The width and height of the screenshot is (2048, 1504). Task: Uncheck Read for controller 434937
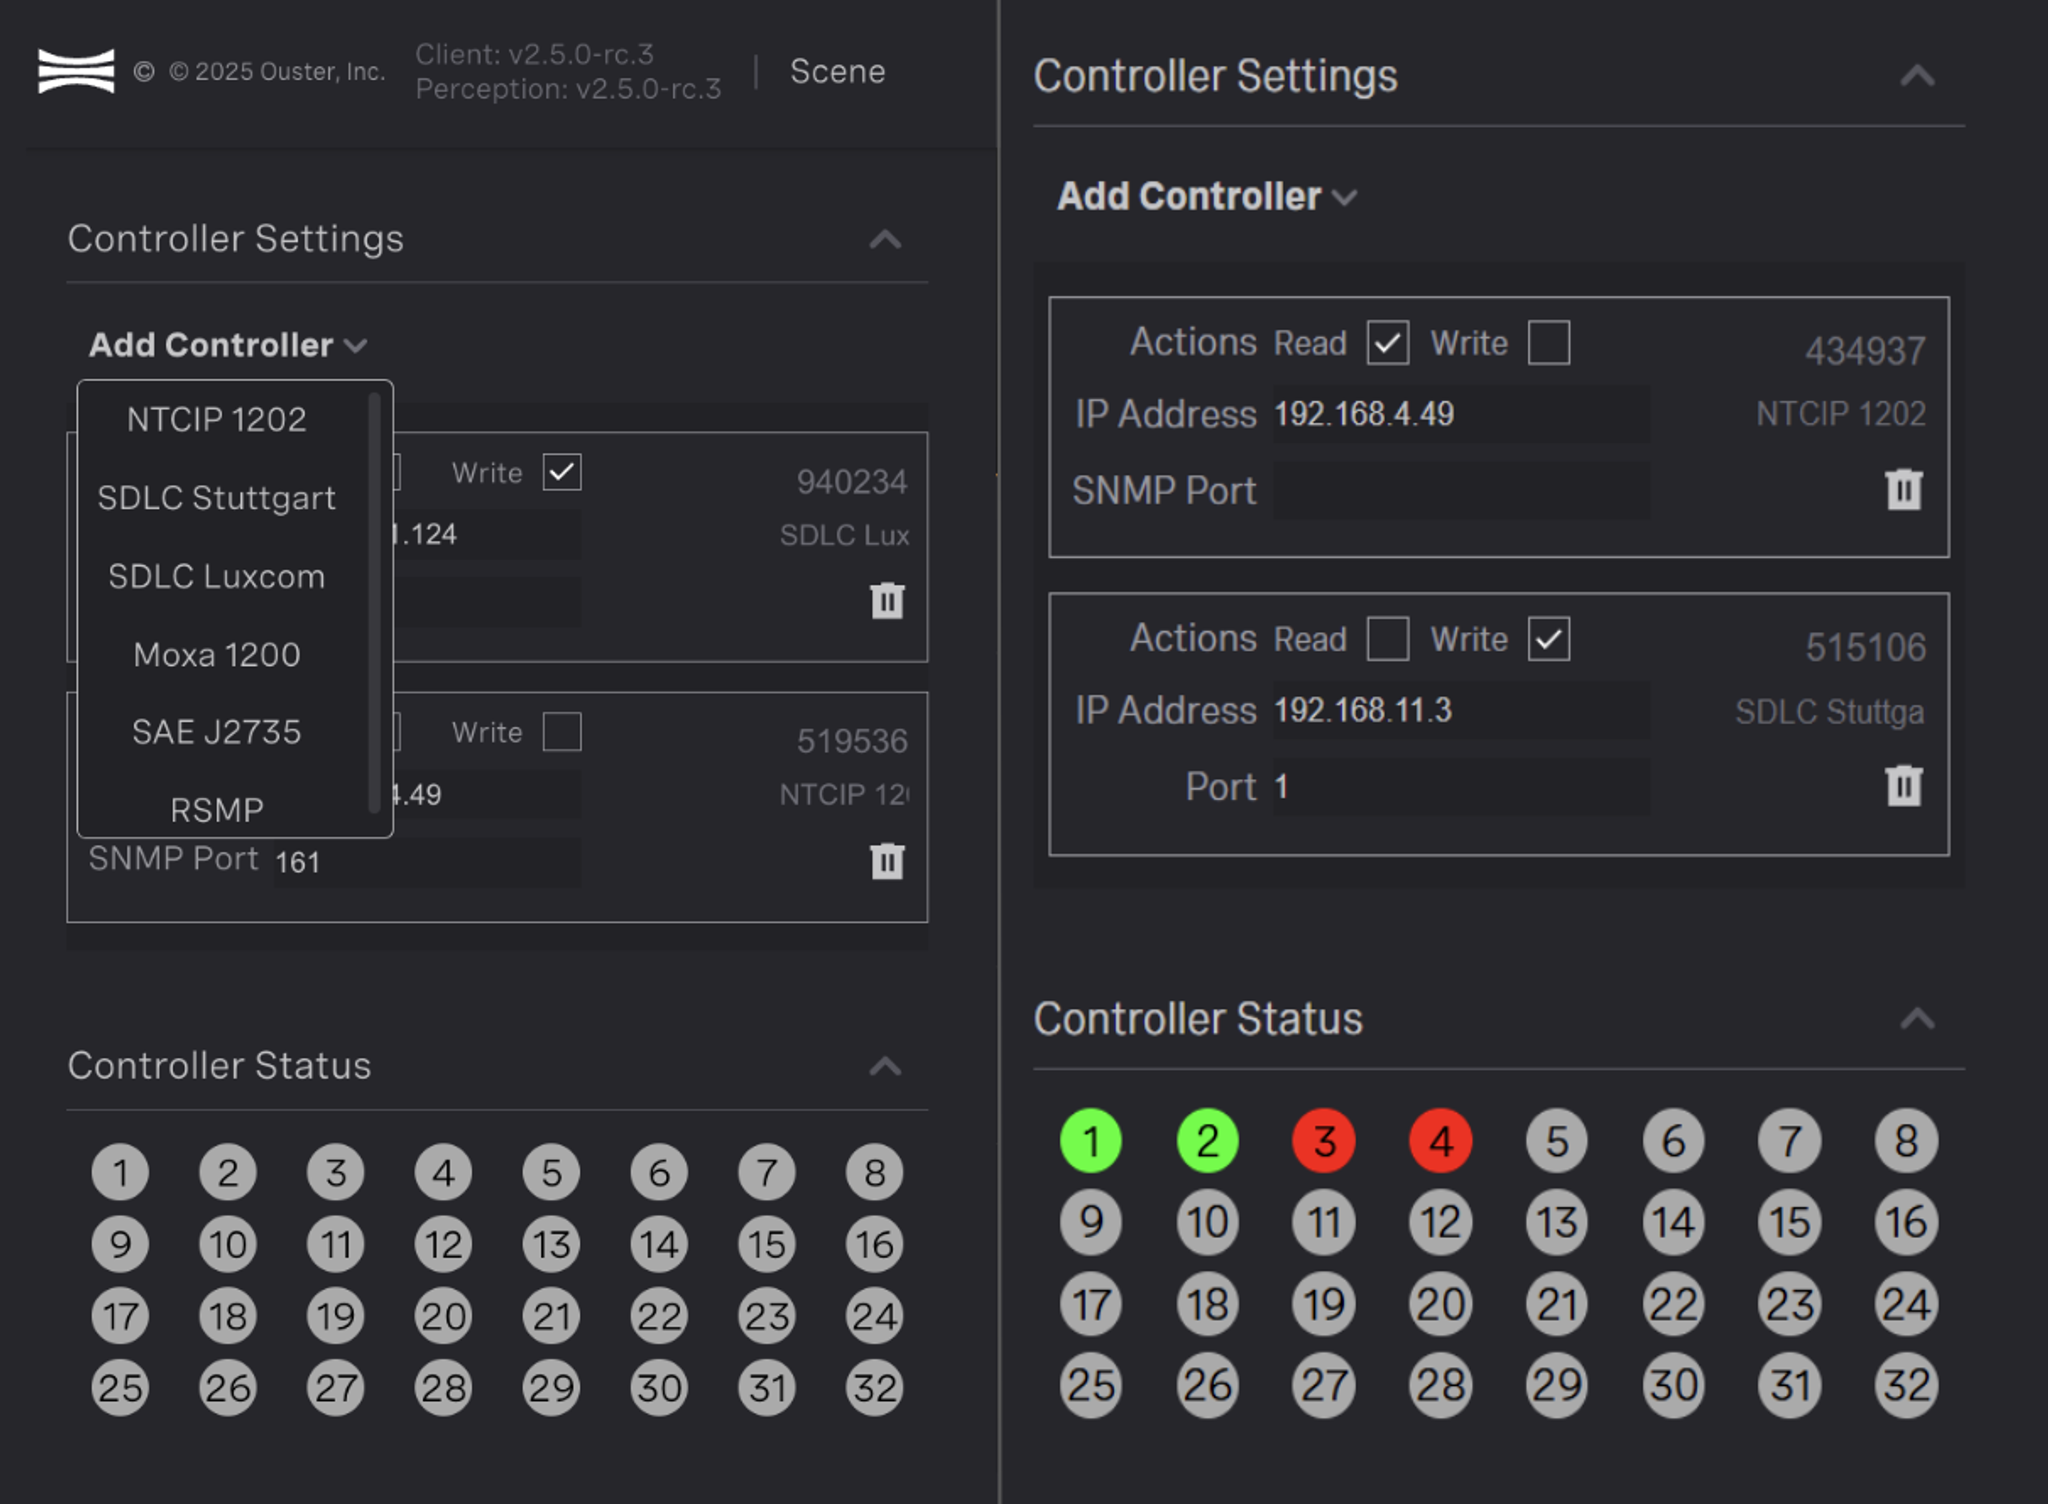(1388, 343)
